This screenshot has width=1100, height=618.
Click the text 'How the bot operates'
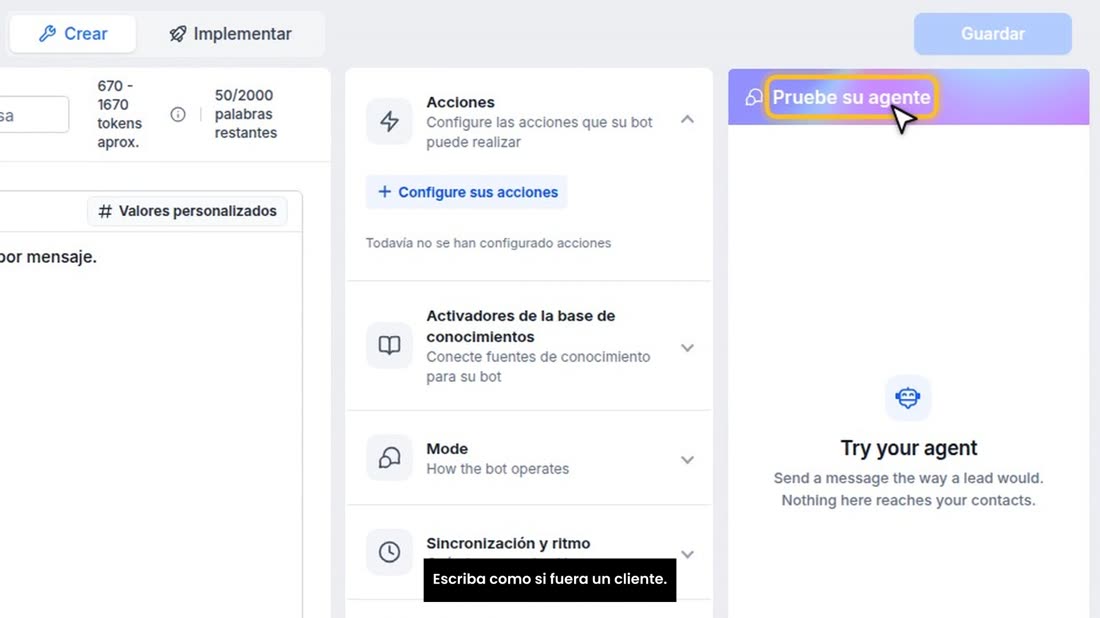click(x=497, y=469)
